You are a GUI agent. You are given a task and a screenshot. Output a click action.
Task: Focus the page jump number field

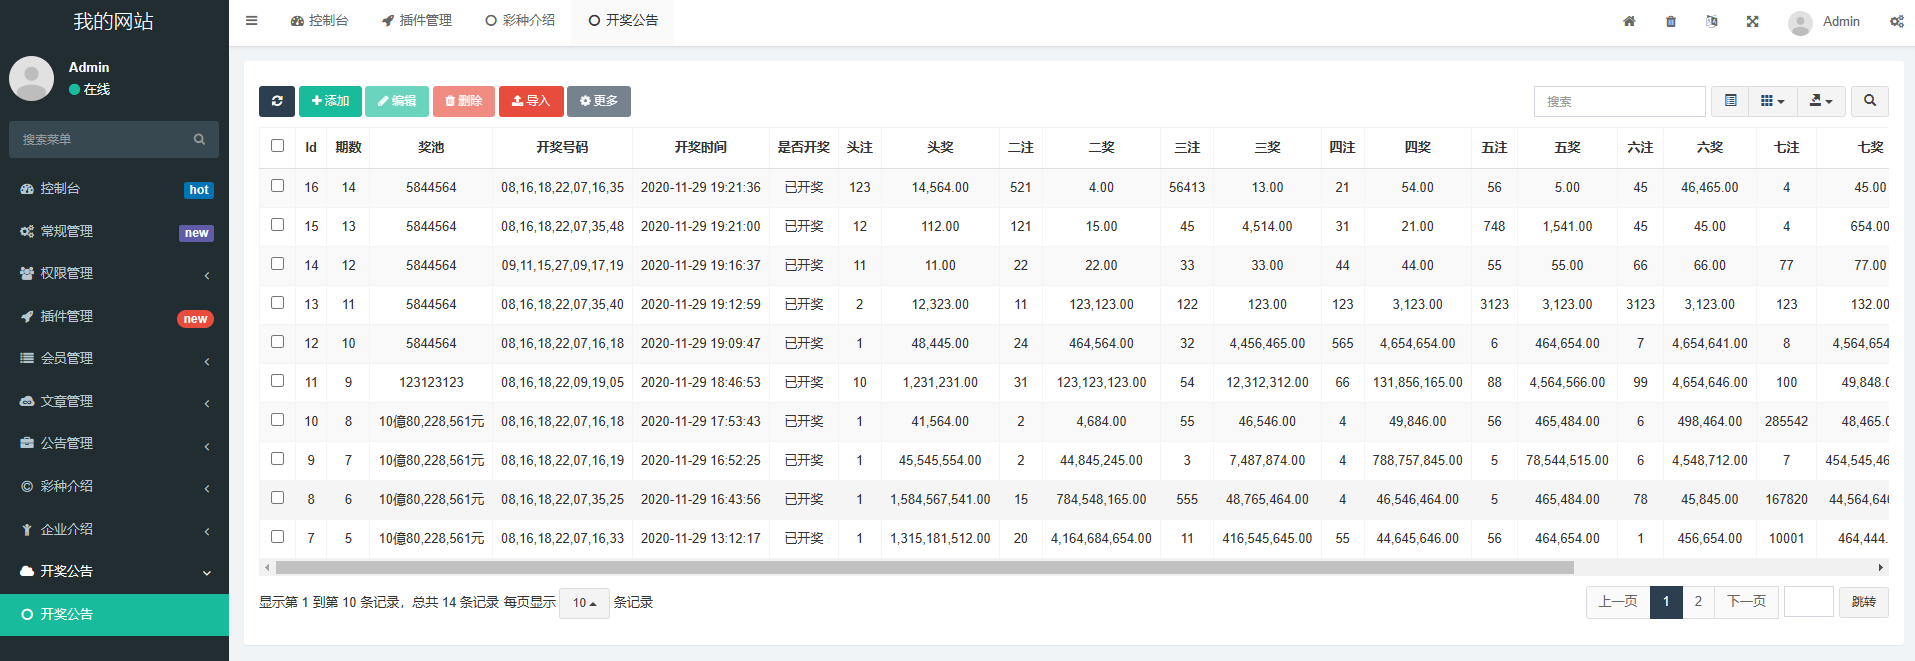pyautogui.click(x=1808, y=602)
